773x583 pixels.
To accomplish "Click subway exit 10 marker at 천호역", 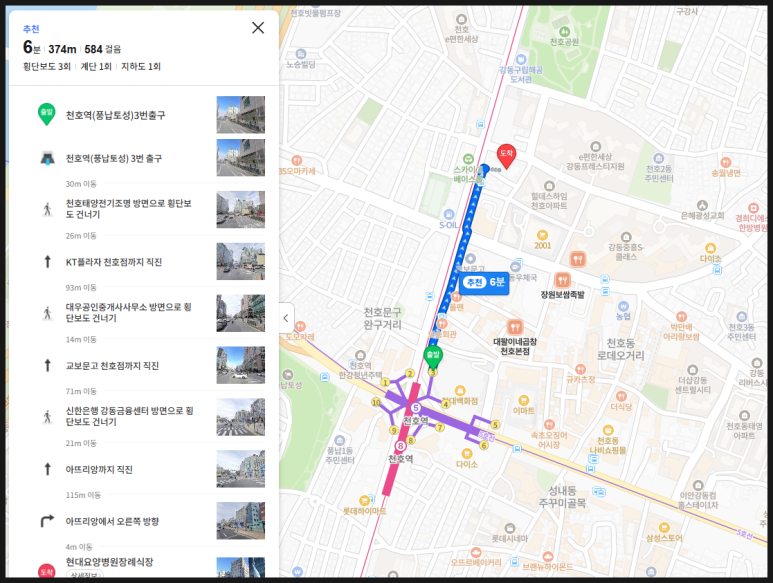I will 376,402.
